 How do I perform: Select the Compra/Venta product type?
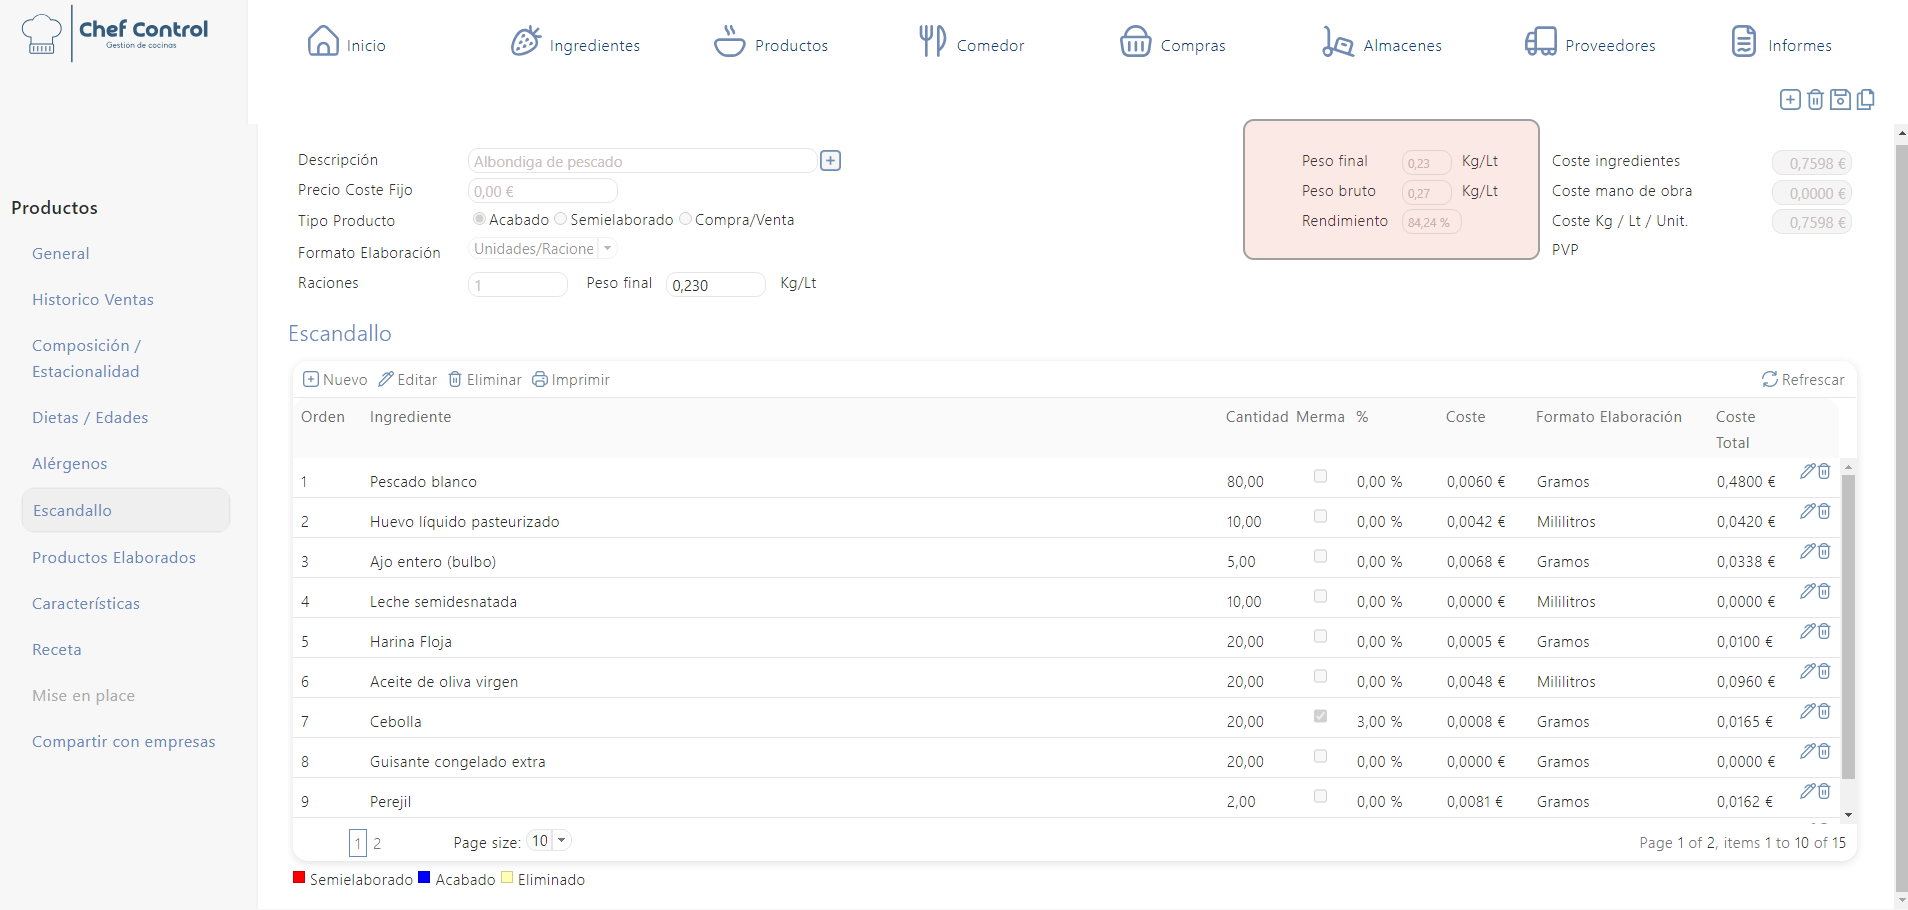(x=686, y=219)
